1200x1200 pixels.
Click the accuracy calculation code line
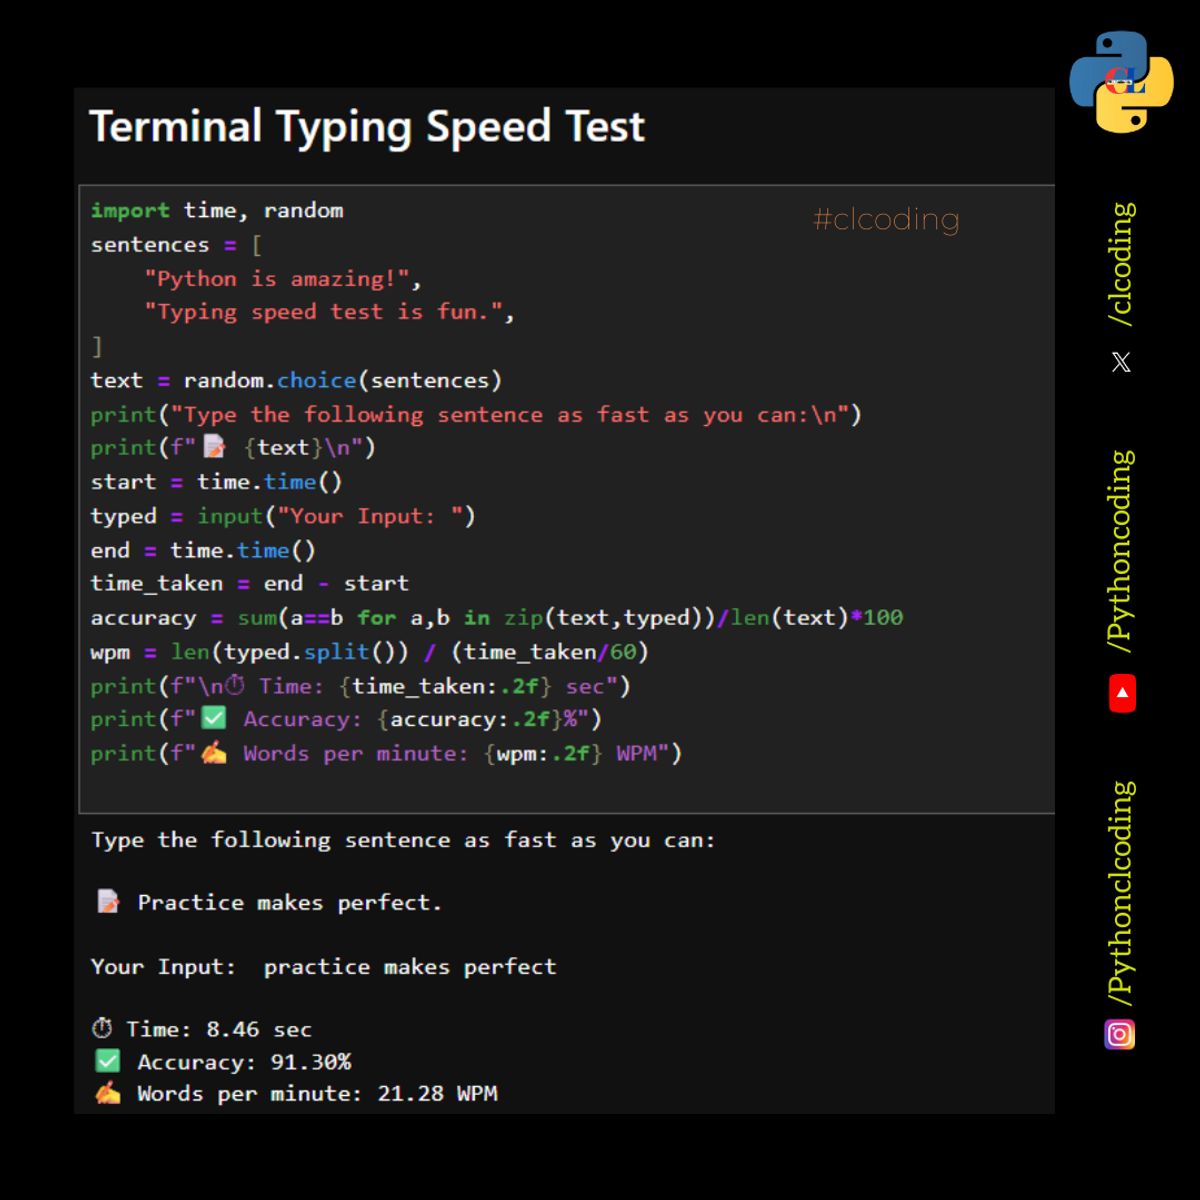tap(496, 617)
